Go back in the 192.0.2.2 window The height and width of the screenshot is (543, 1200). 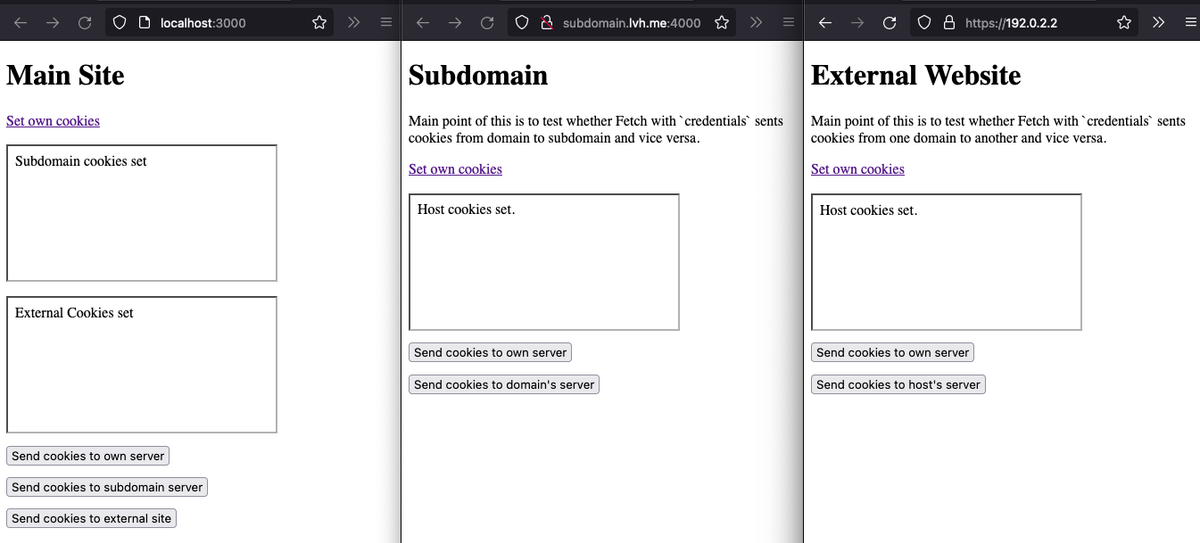(x=823, y=22)
